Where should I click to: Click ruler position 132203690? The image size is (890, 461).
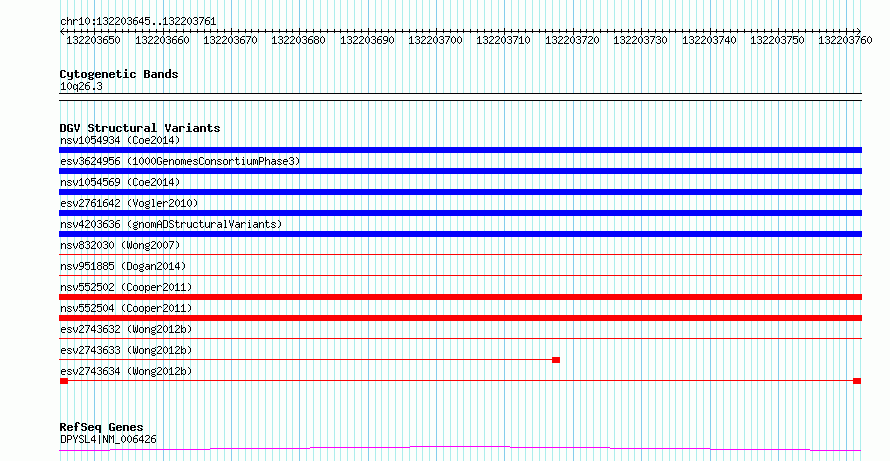click(x=367, y=40)
